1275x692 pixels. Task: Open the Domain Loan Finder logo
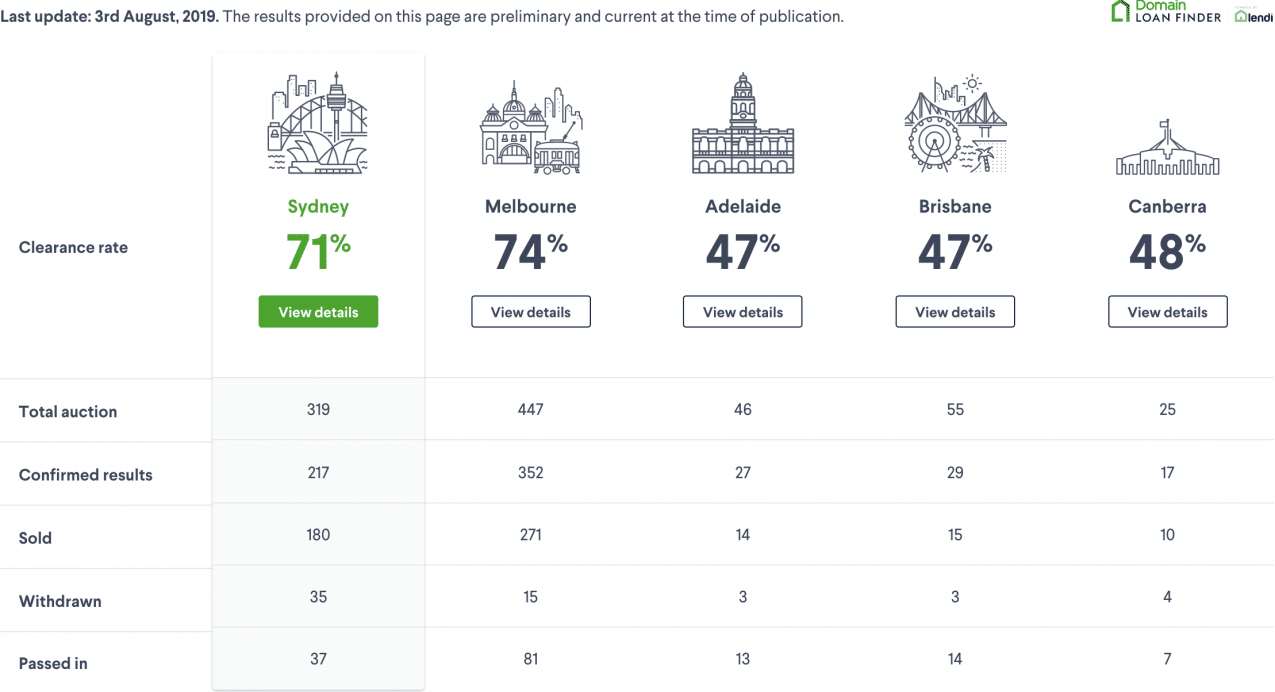click(x=1166, y=12)
